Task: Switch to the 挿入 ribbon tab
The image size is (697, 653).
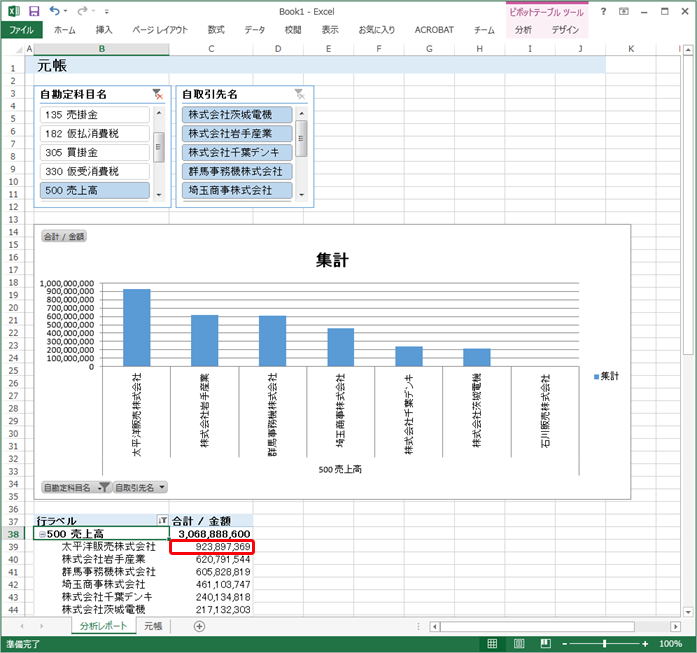Action: [104, 30]
